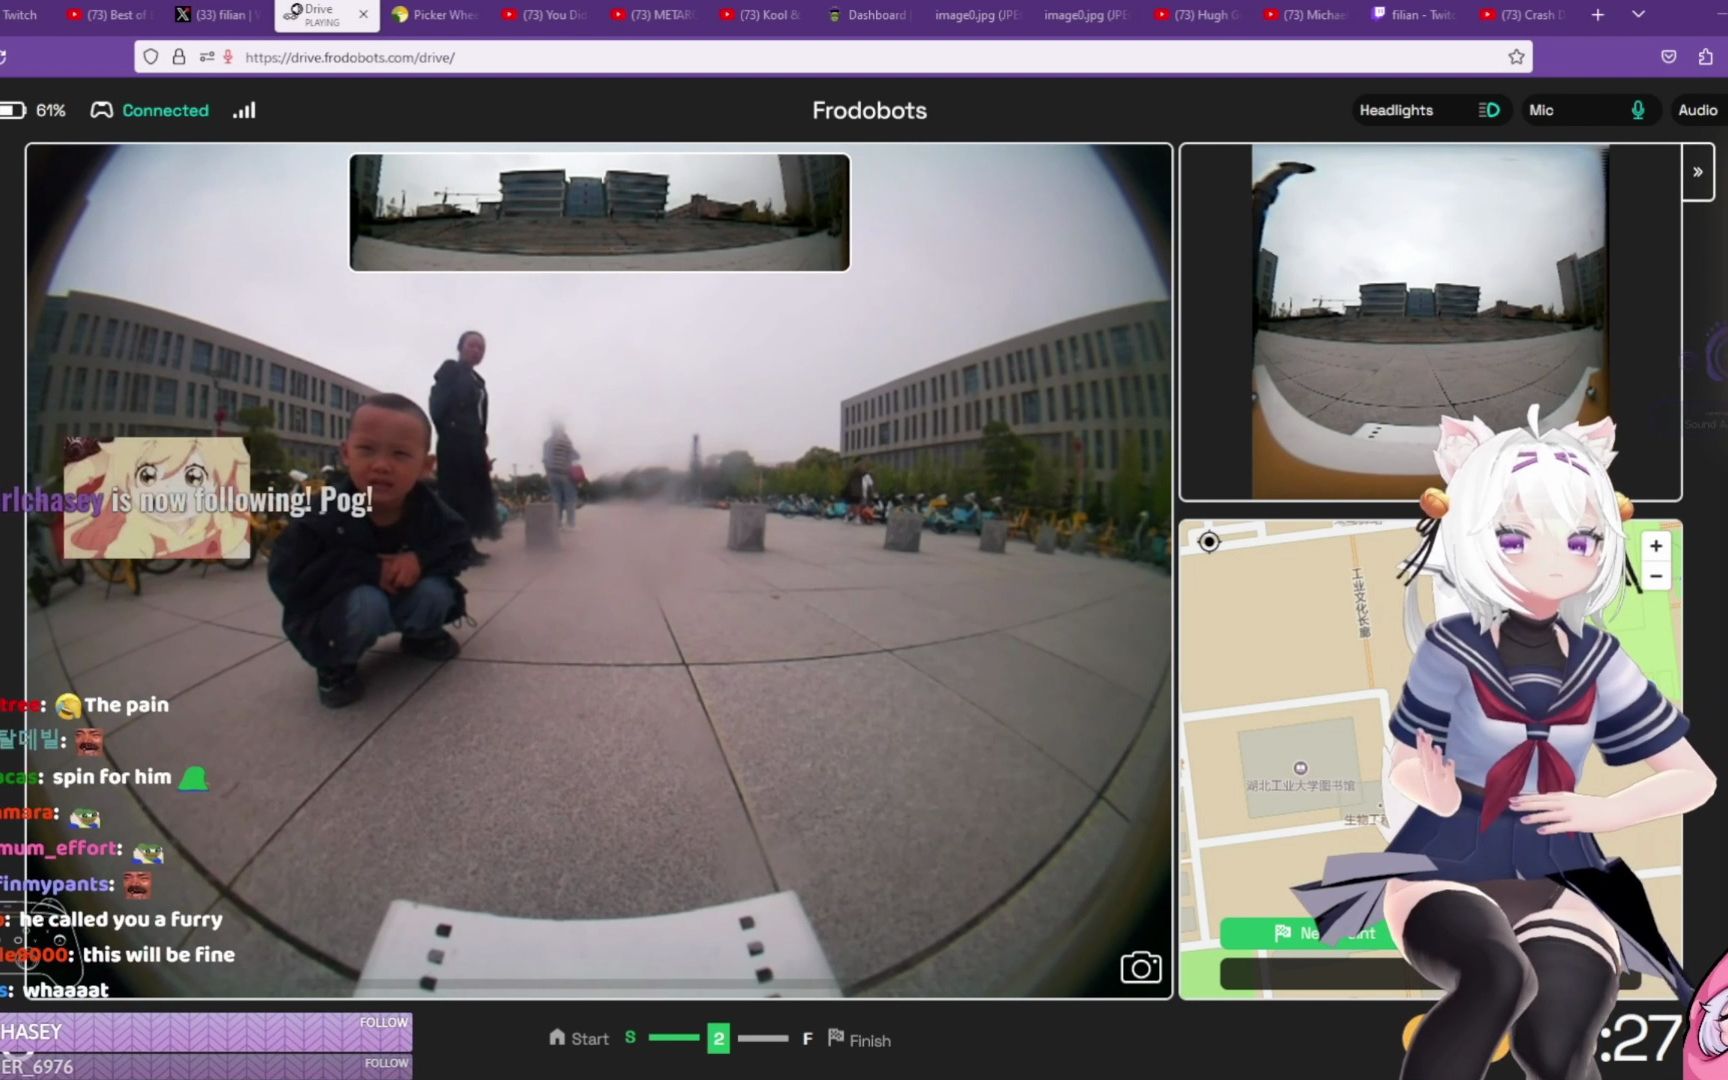1728x1080 pixels.
Task: Click the Finish flag label
Action: coord(859,1039)
